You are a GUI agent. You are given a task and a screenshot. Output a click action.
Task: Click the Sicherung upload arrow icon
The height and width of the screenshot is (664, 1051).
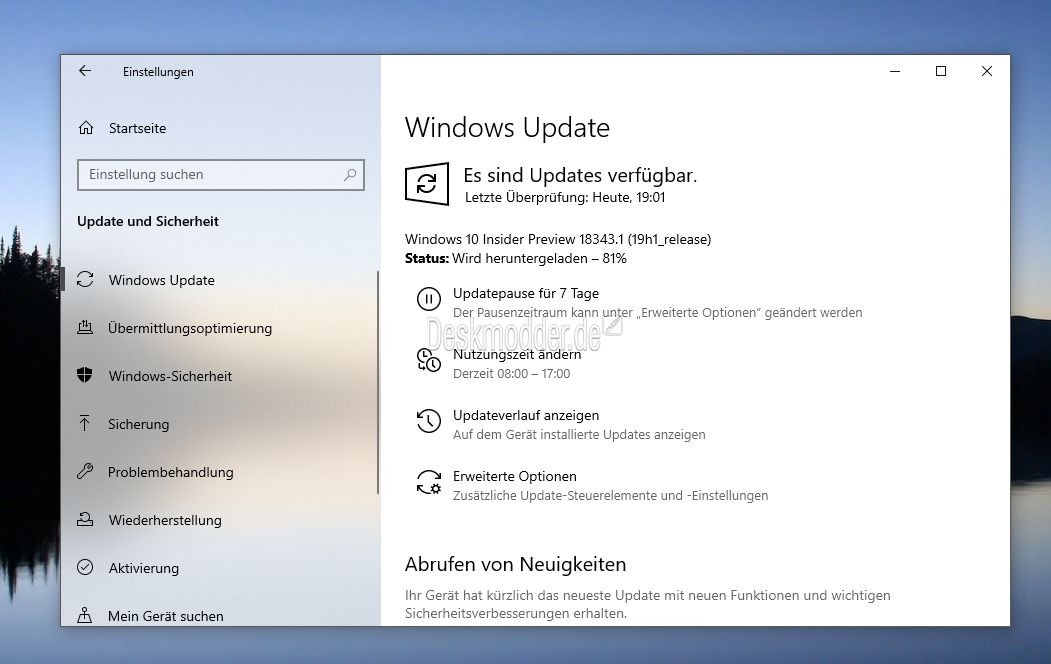click(84, 423)
